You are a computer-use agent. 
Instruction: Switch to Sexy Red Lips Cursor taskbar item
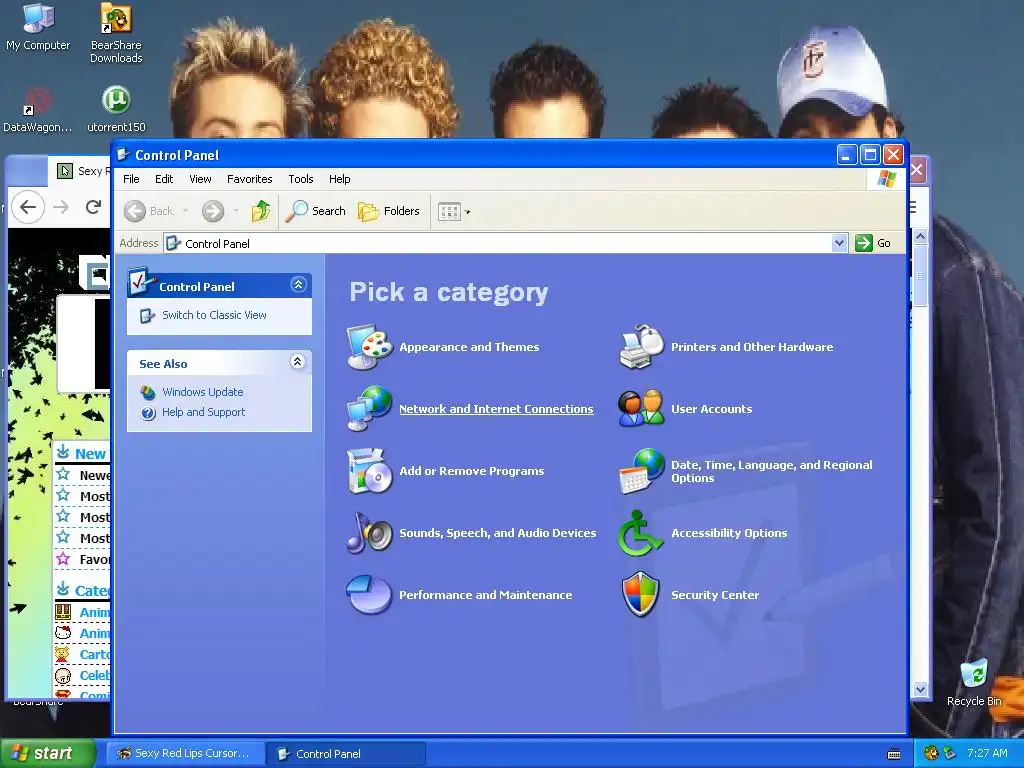[184, 753]
